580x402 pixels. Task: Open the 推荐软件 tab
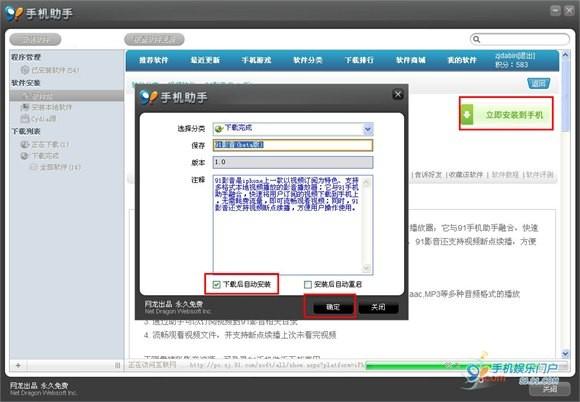154,60
